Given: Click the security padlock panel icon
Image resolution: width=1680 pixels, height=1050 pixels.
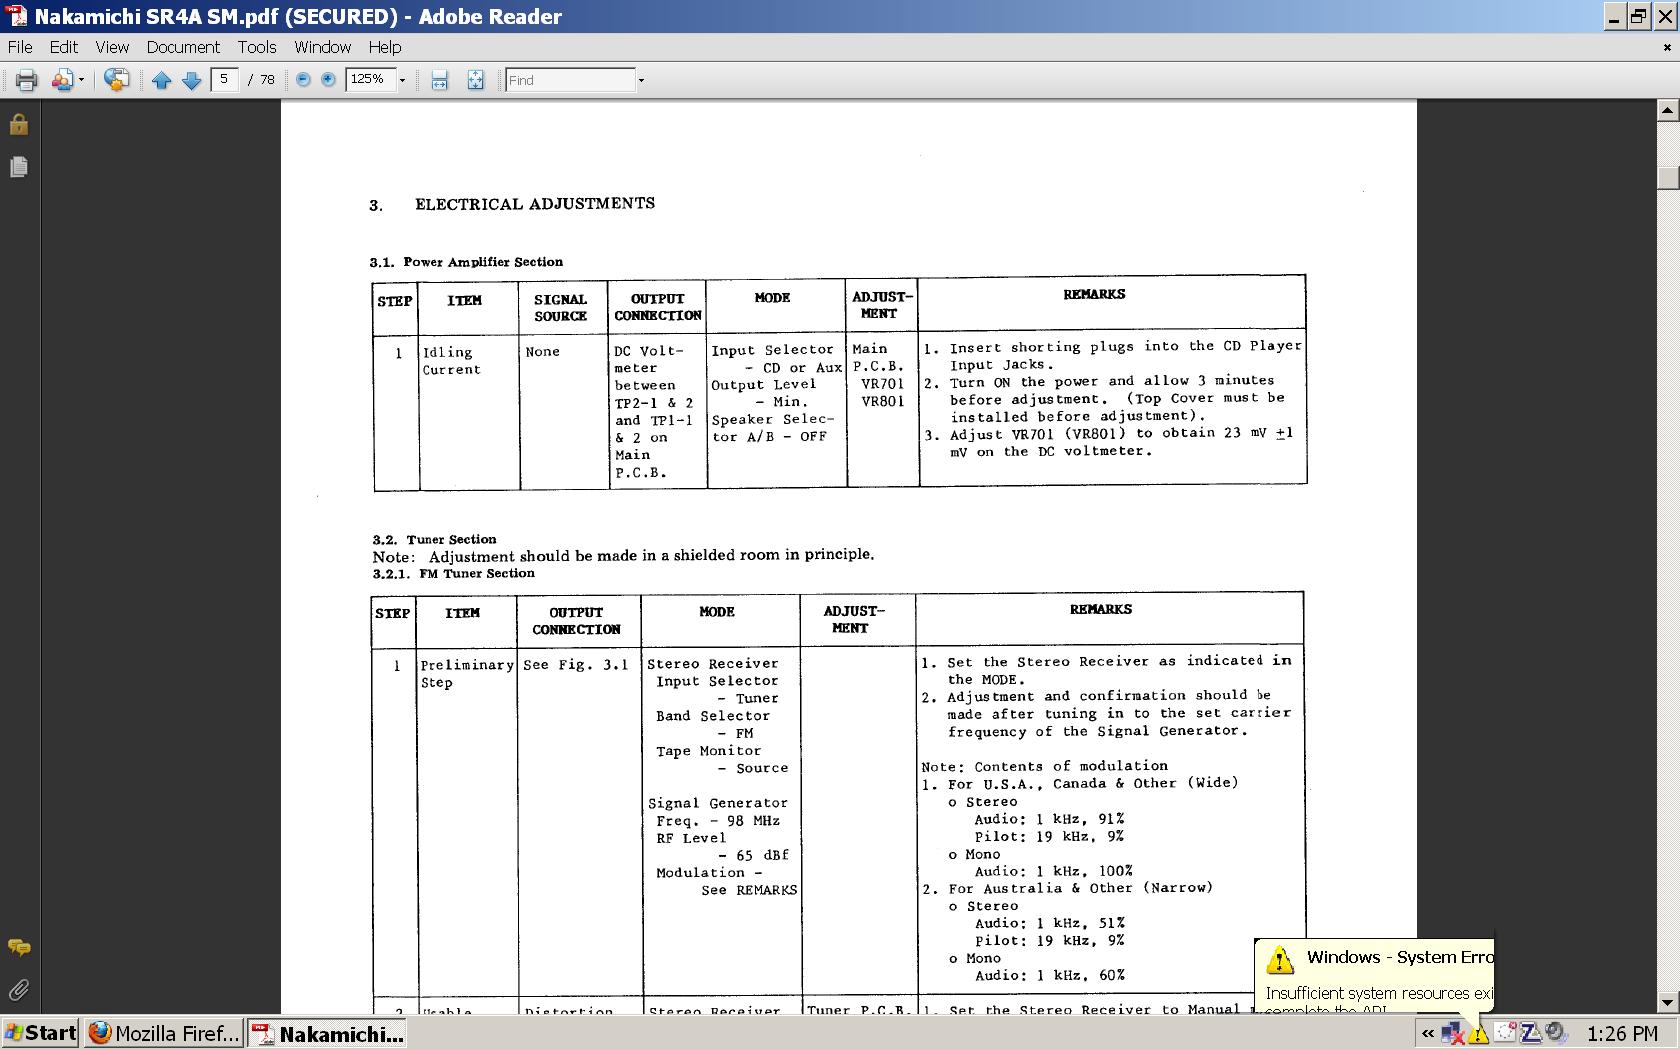Looking at the screenshot, I should pyautogui.click(x=19, y=124).
